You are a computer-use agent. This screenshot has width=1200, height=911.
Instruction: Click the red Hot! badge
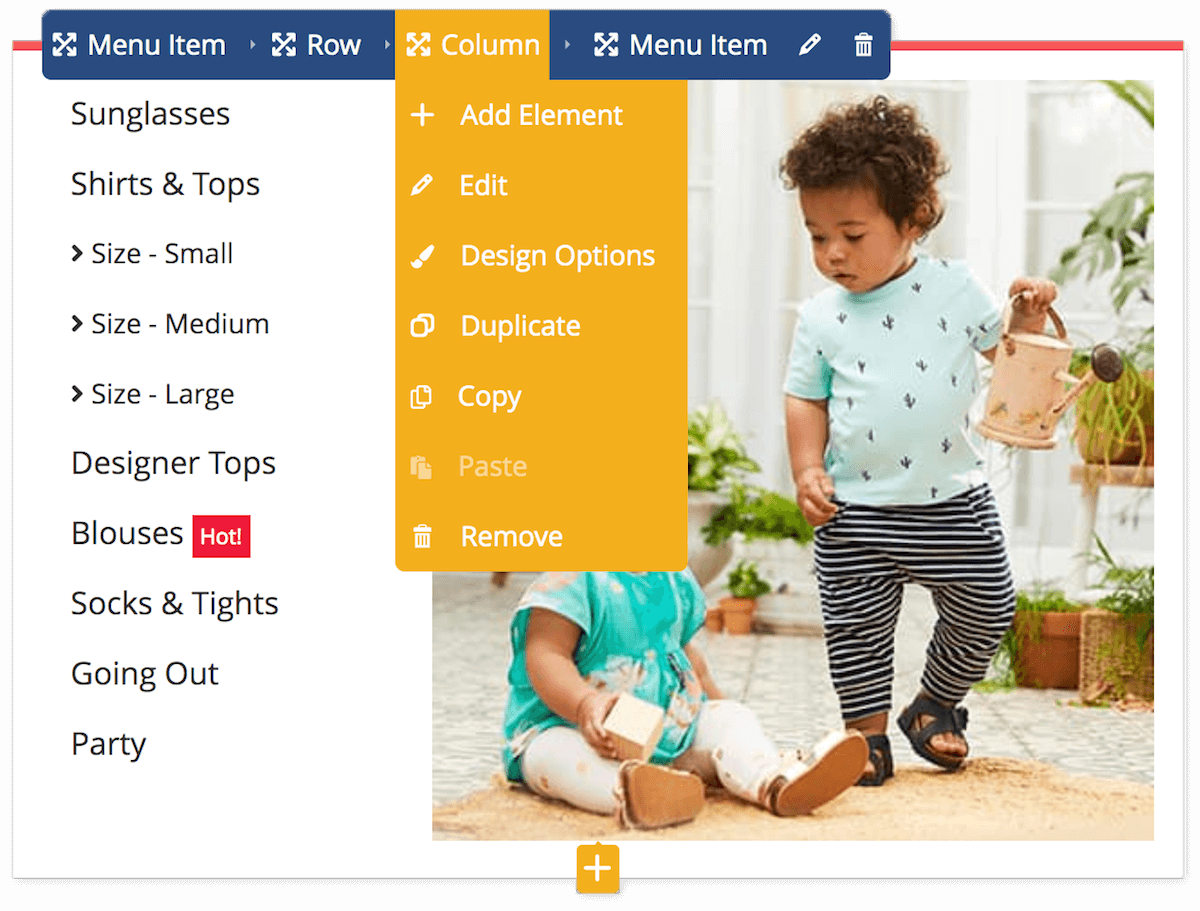(221, 537)
